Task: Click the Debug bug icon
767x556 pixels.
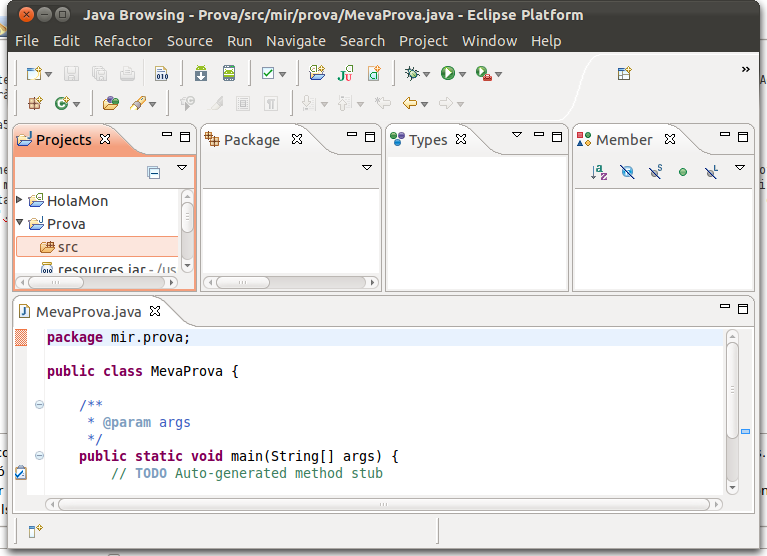Action: (411, 73)
